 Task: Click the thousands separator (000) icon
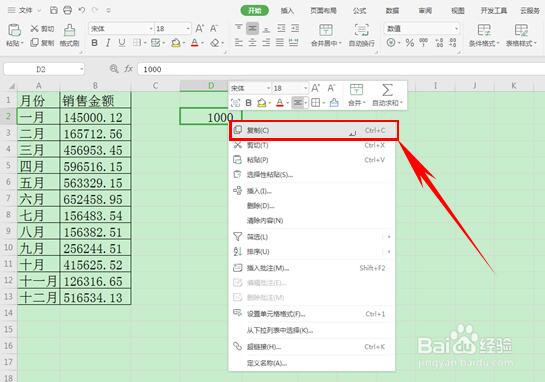point(423,43)
